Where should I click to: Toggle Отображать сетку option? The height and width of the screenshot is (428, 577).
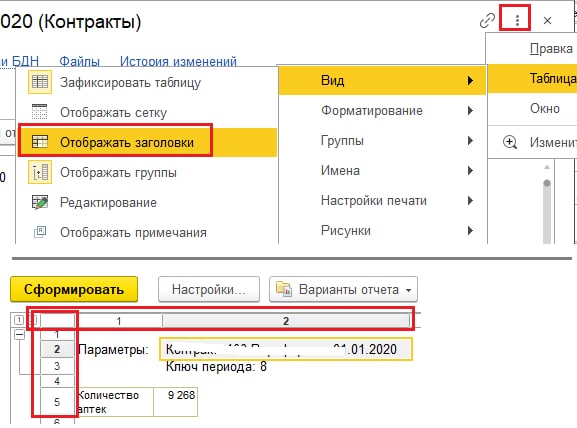point(147,112)
